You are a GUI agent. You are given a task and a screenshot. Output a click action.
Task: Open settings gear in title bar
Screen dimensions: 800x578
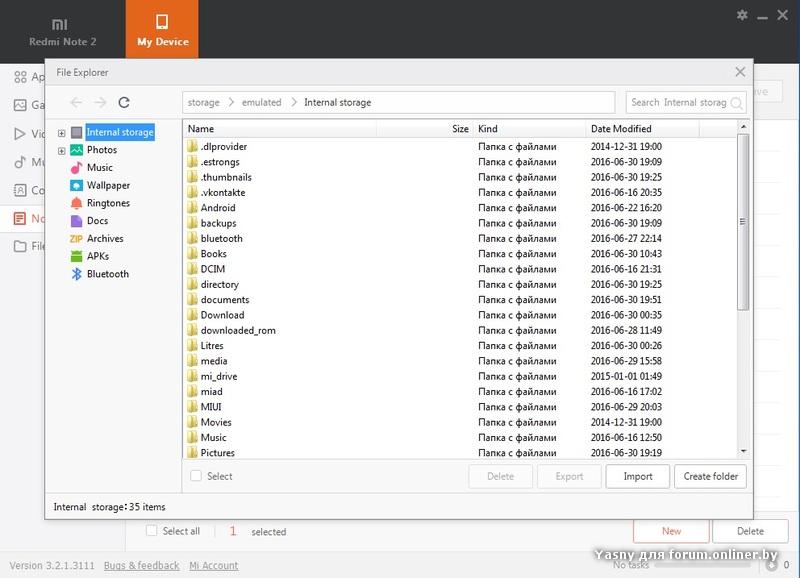(742, 15)
